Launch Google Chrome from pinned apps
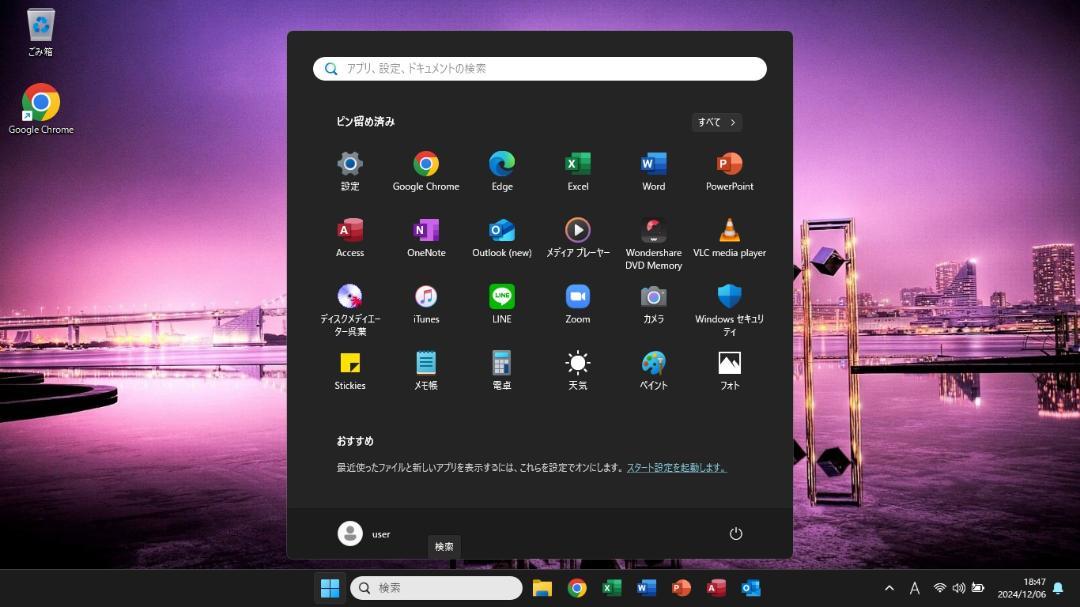The height and width of the screenshot is (607, 1080). [x=426, y=172]
